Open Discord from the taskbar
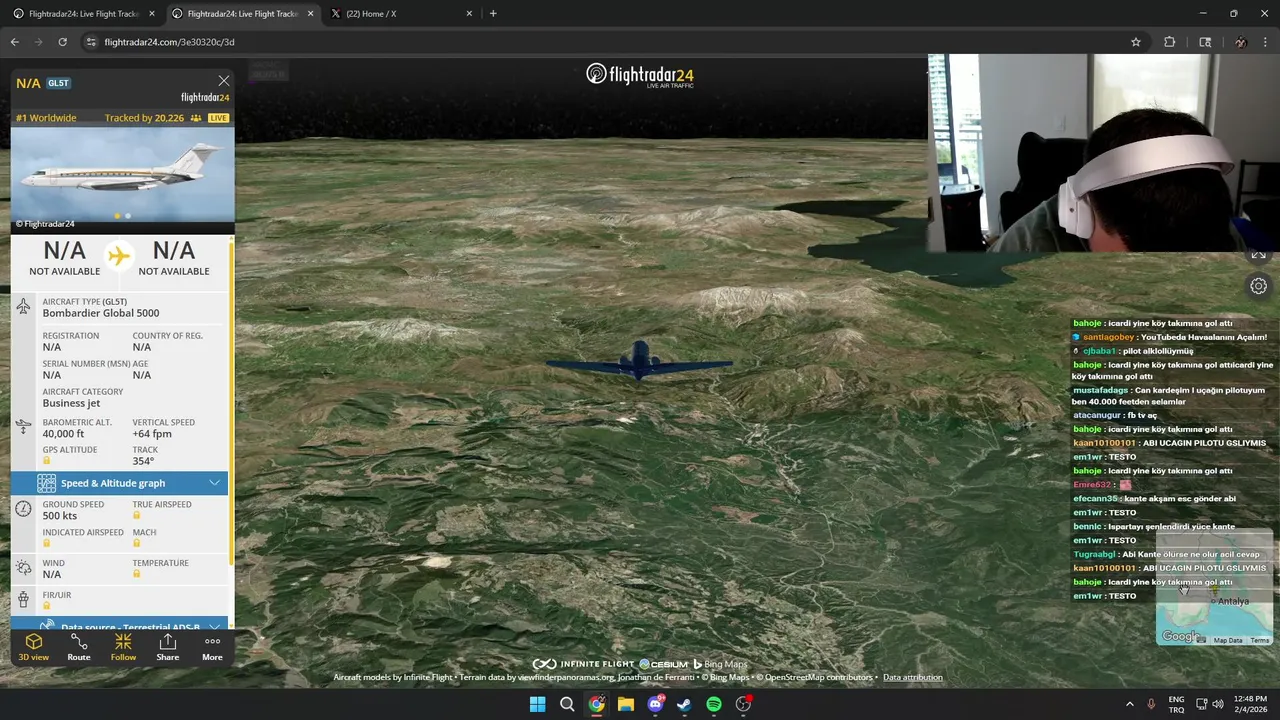 (655, 704)
